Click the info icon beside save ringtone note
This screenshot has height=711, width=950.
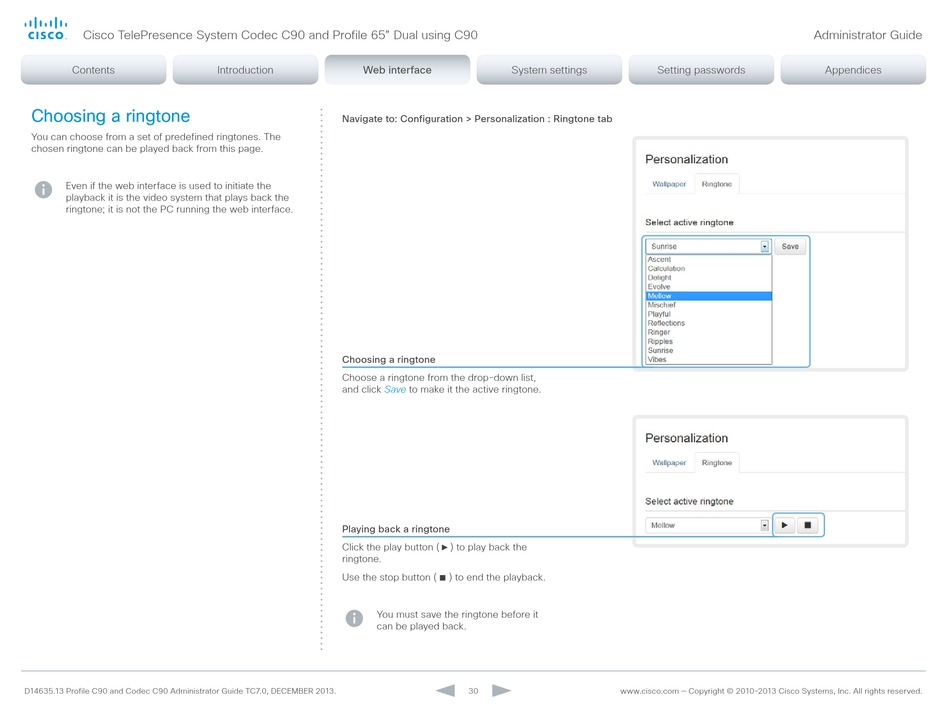tap(354, 618)
